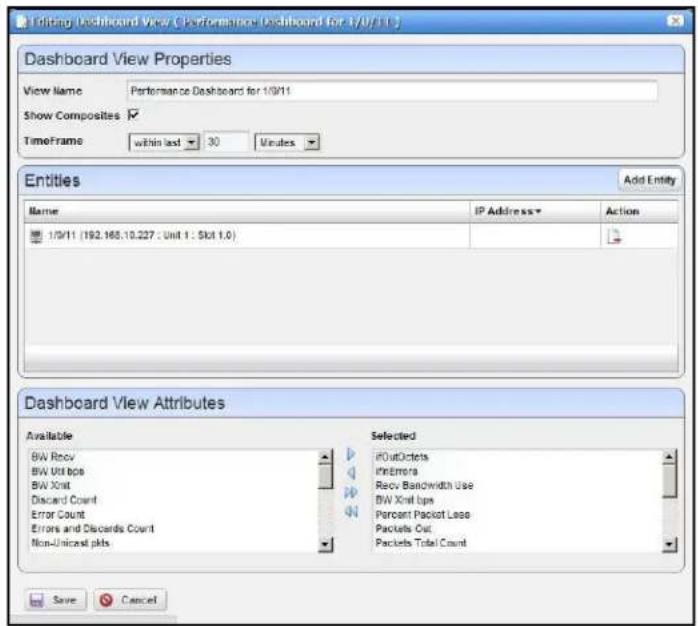
Task: Select 'Percent Packet Loss' in Selected list
Action: 422,514
